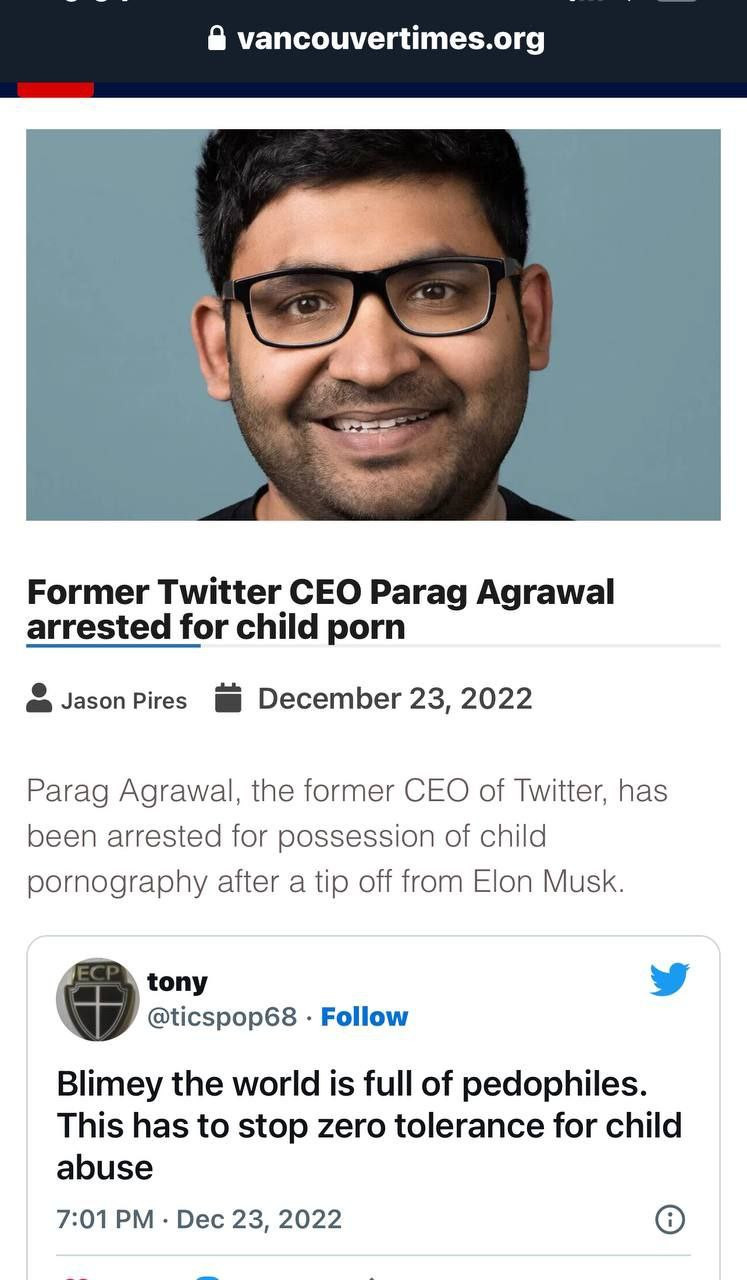Image resolution: width=747 pixels, height=1280 pixels.
Task: Open the article's featured photo
Action: click(x=373, y=324)
